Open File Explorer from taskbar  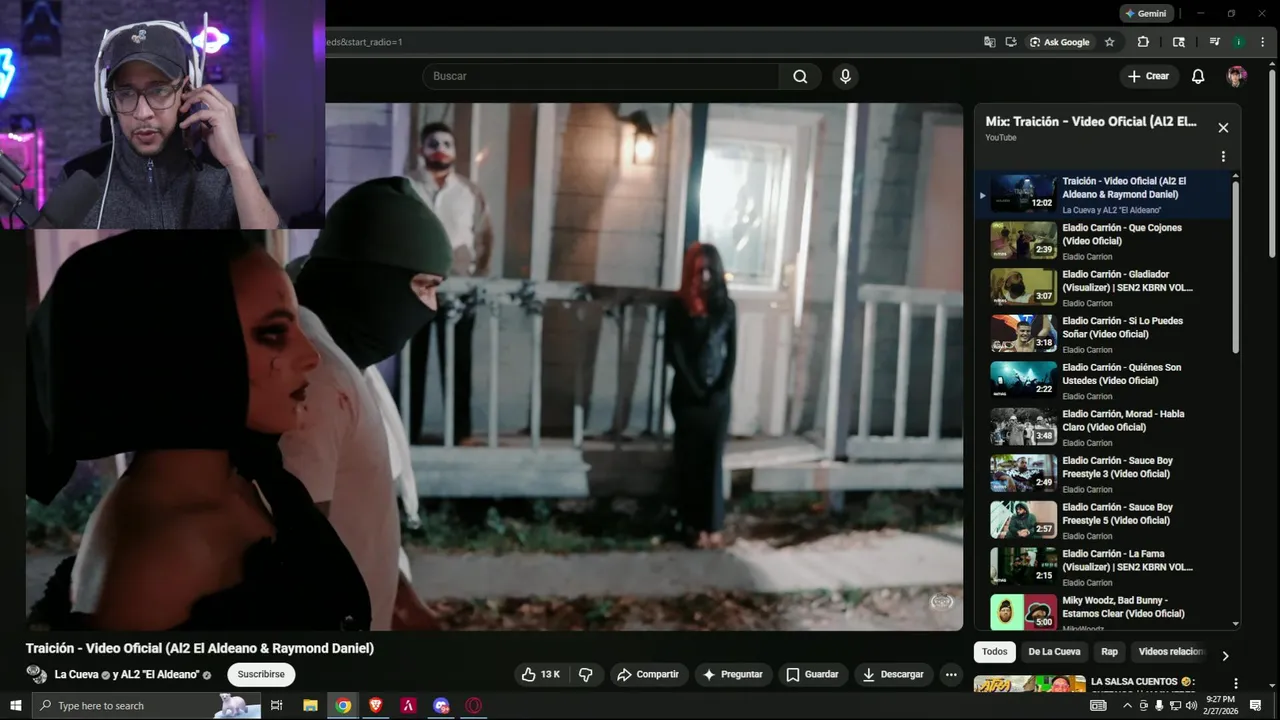click(310, 706)
